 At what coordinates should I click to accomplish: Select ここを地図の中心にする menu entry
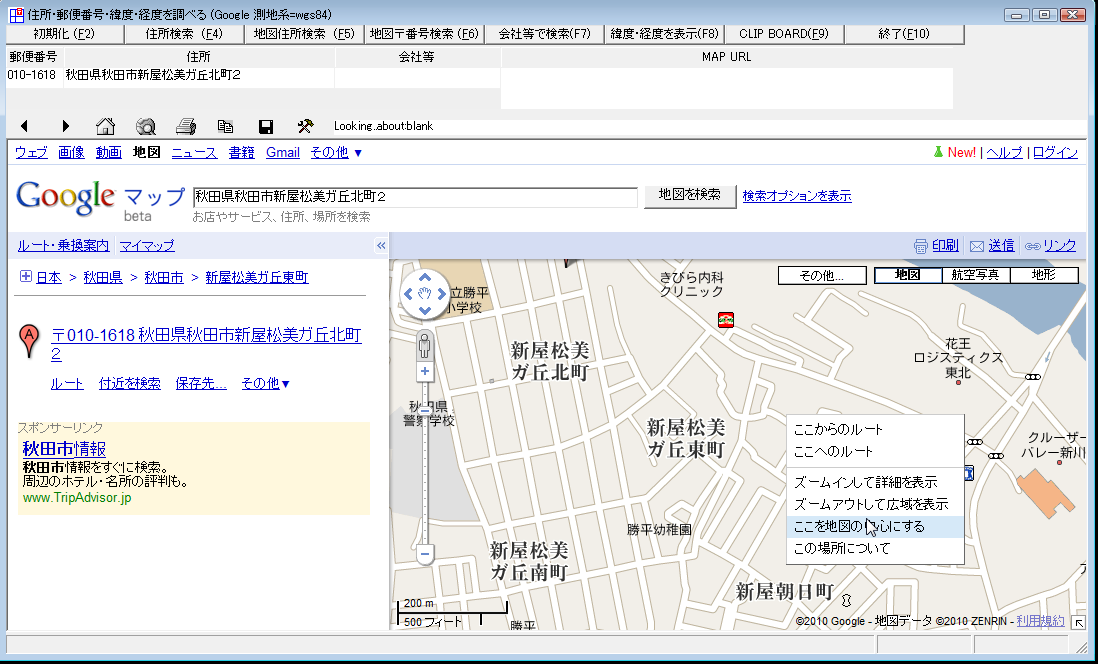tap(875, 526)
